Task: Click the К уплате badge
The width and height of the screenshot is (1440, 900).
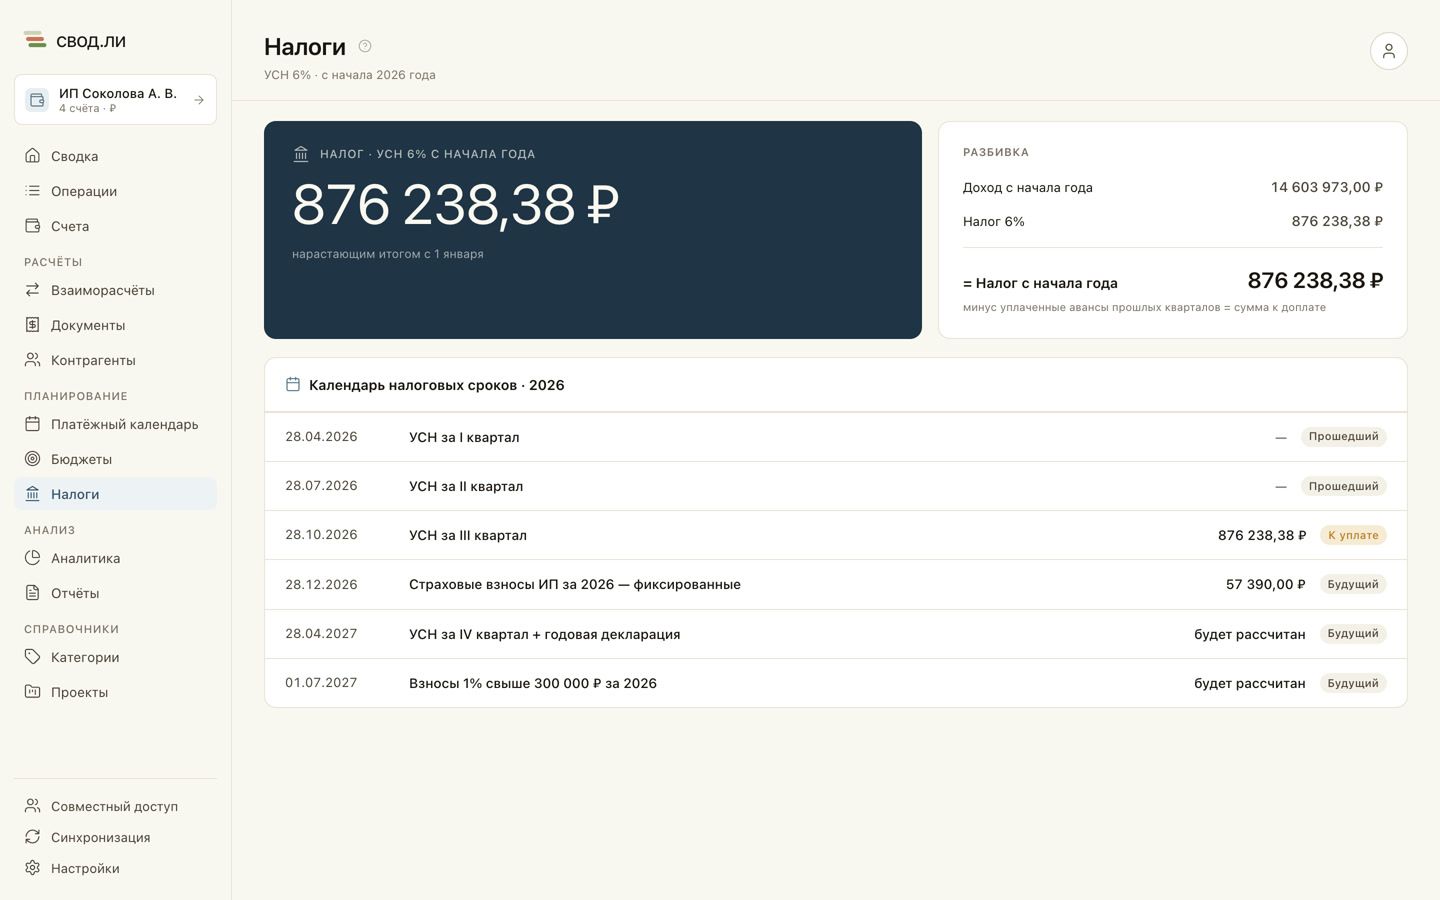Action: click(x=1353, y=535)
